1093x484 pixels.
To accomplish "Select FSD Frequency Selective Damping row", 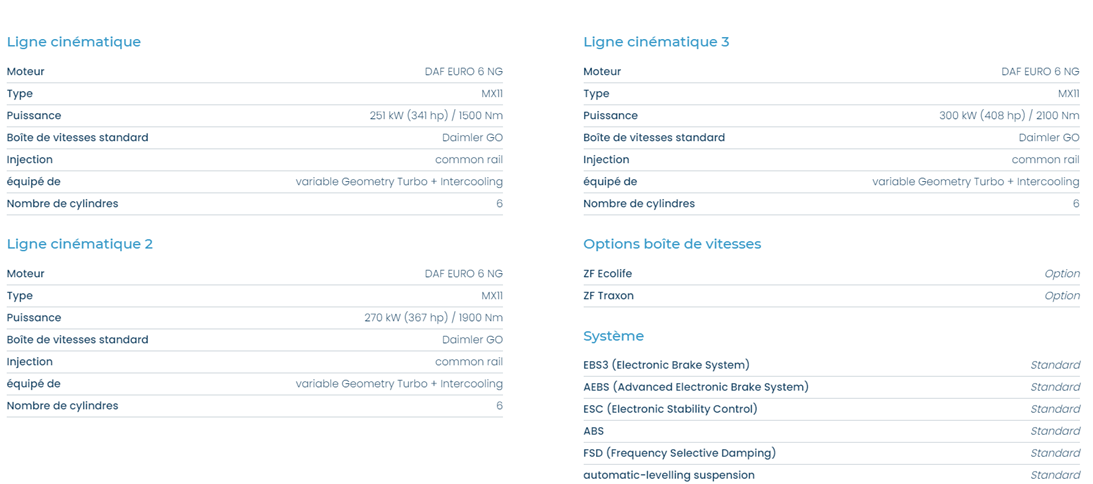I will click(x=832, y=453).
